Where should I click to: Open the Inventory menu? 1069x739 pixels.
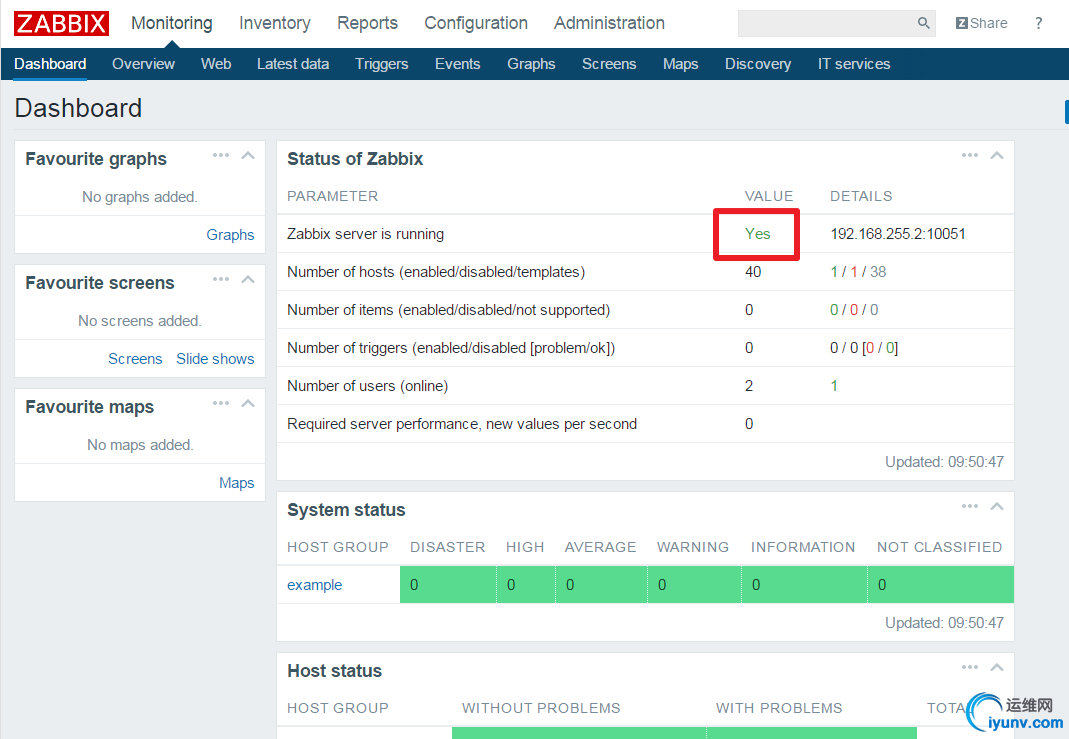point(275,23)
